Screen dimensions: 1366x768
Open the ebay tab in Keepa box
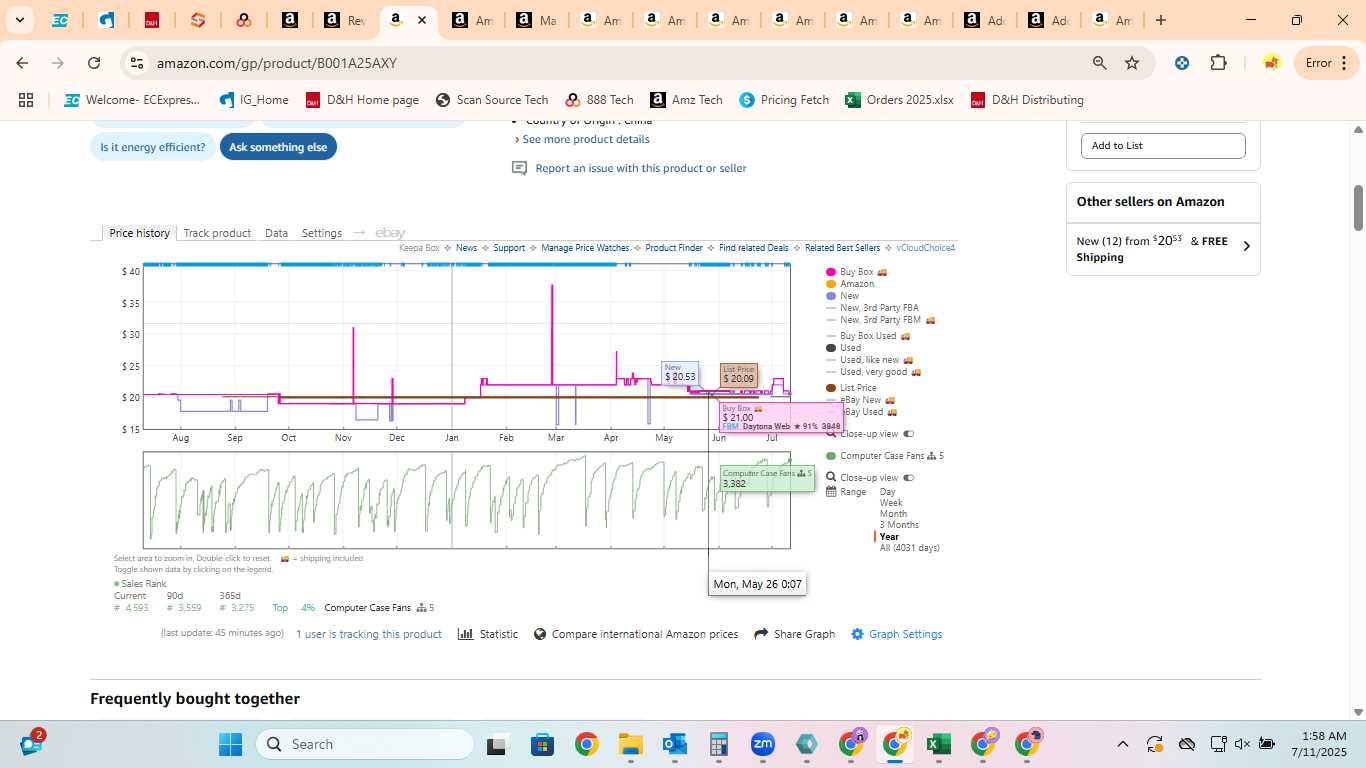(390, 233)
